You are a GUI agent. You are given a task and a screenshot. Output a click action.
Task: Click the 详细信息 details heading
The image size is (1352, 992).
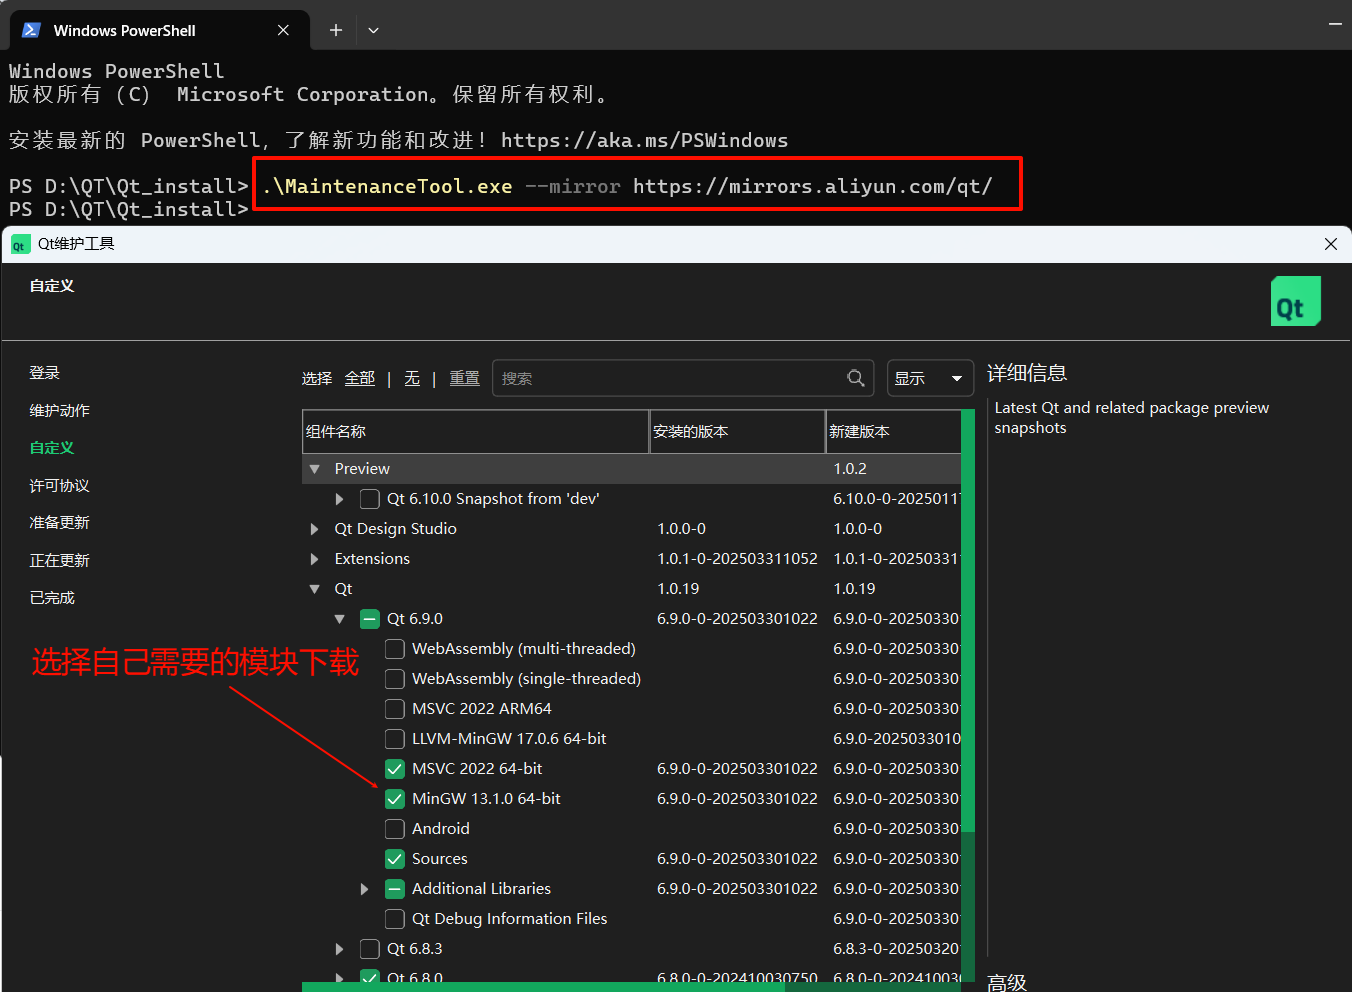1027,373
